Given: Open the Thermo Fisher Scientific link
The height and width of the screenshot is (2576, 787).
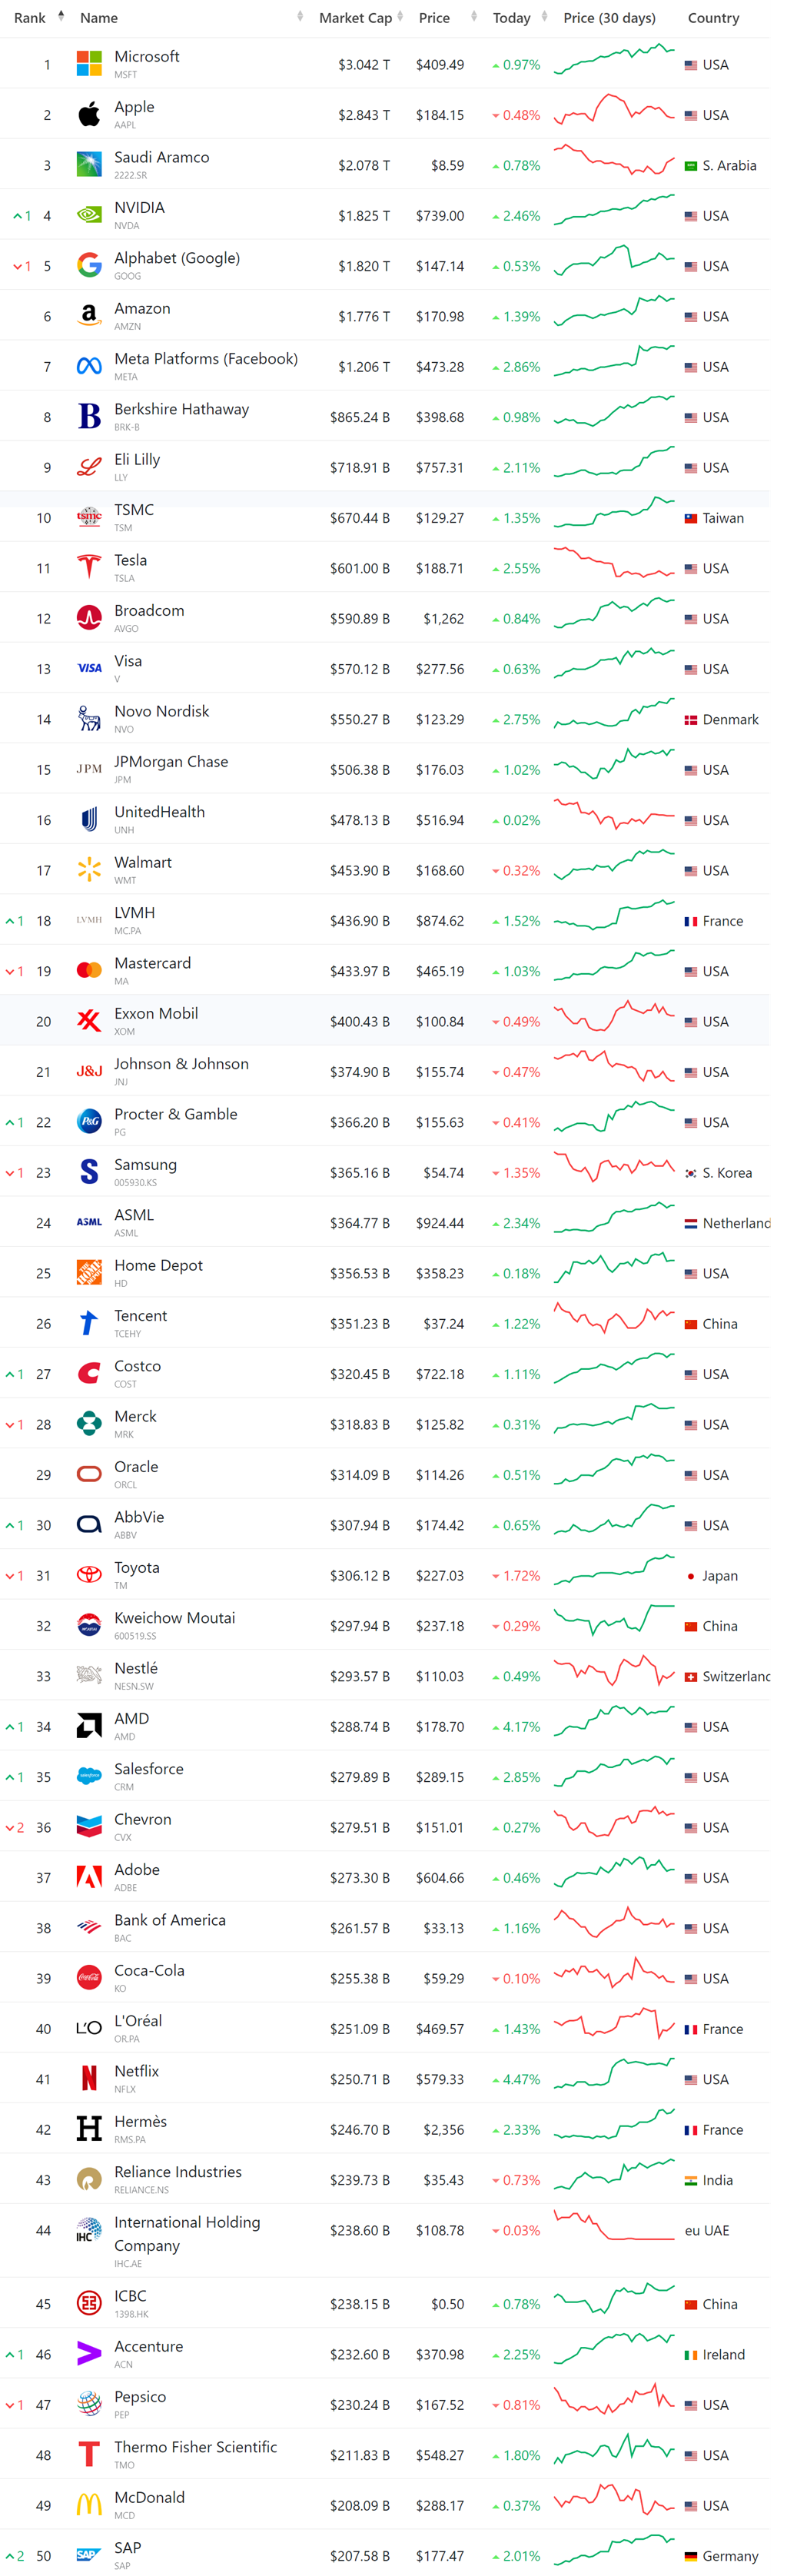Looking at the screenshot, I should pyautogui.click(x=195, y=2447).
